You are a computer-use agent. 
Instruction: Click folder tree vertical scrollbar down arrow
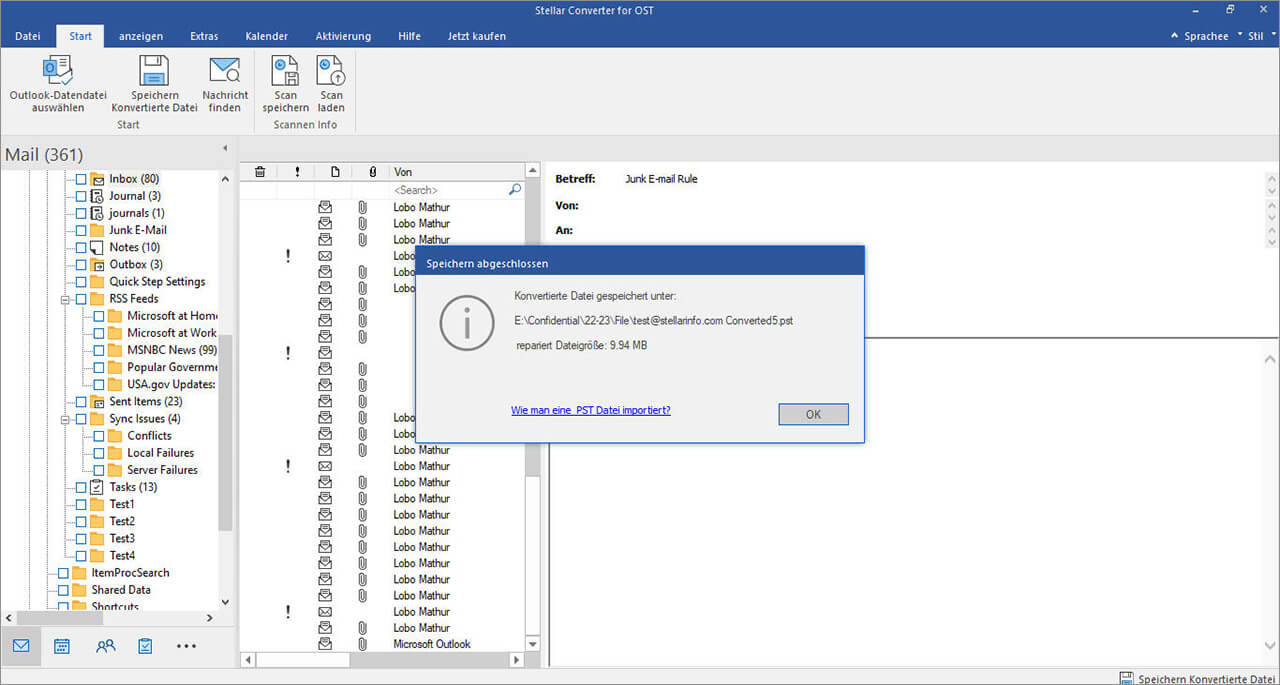[225, 602]
